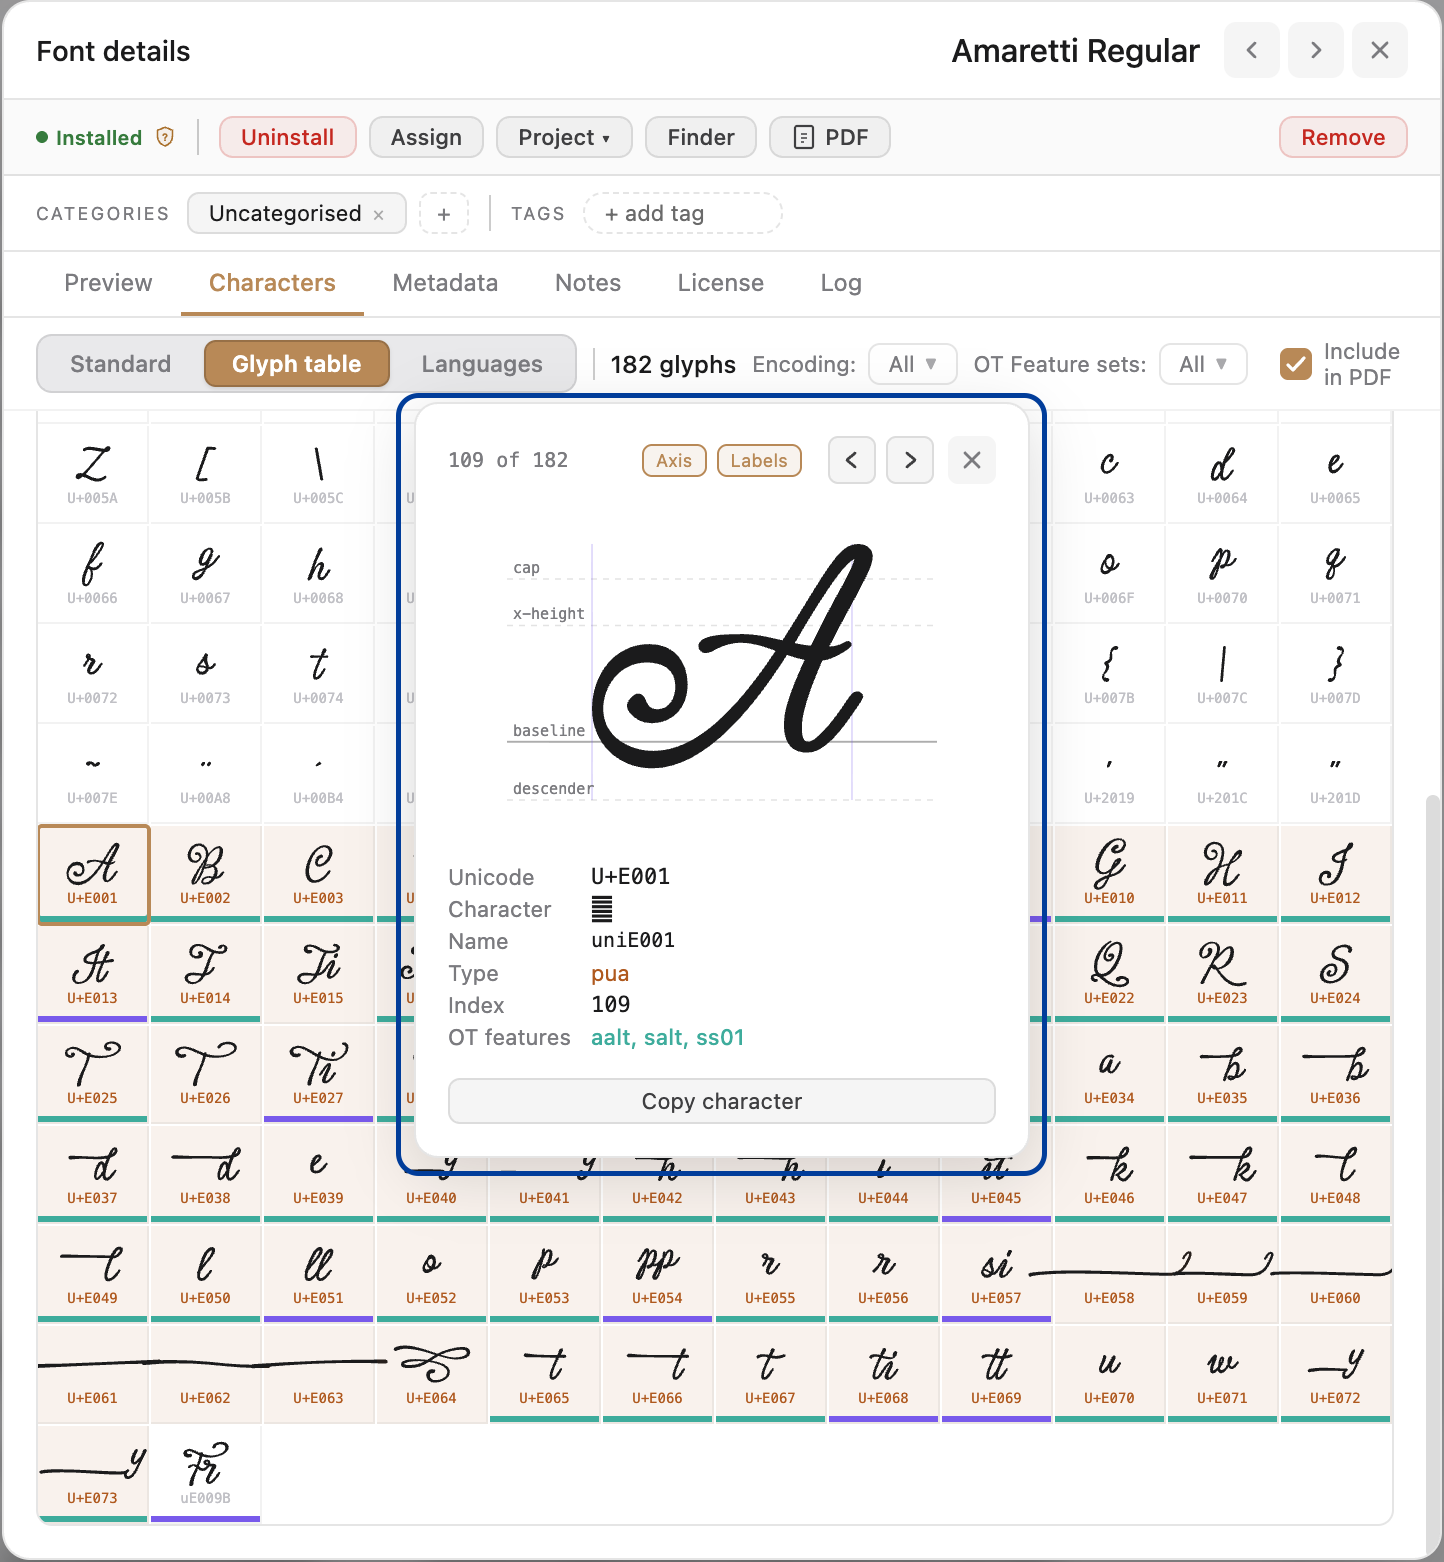This screenshot has height=1562, width=1444.
Task: Toggle the Labels overlay button
Action: tap(759, 460)
